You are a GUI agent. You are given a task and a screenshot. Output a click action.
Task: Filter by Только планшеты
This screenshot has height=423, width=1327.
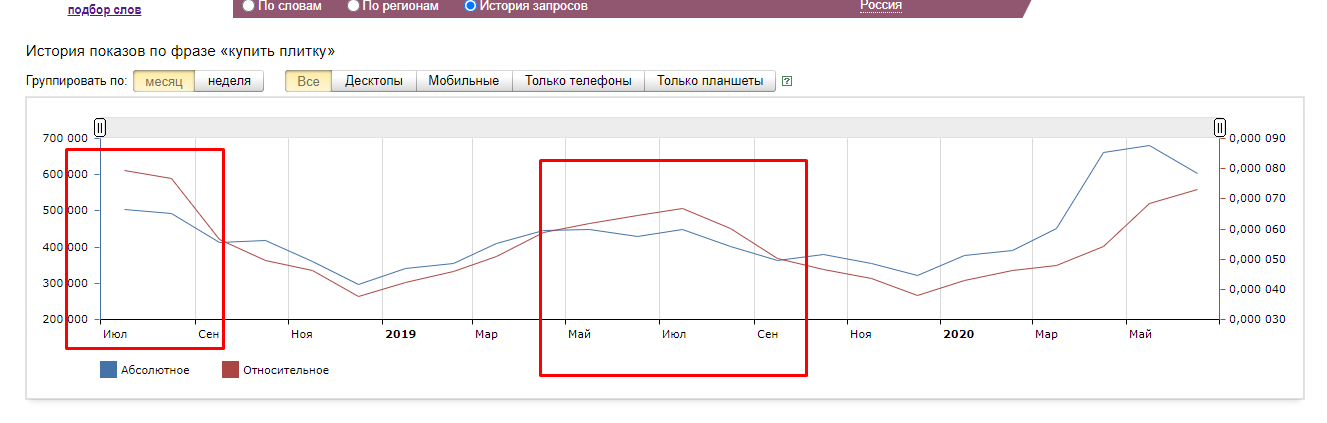pyautogui.click(x=710, y=81)
